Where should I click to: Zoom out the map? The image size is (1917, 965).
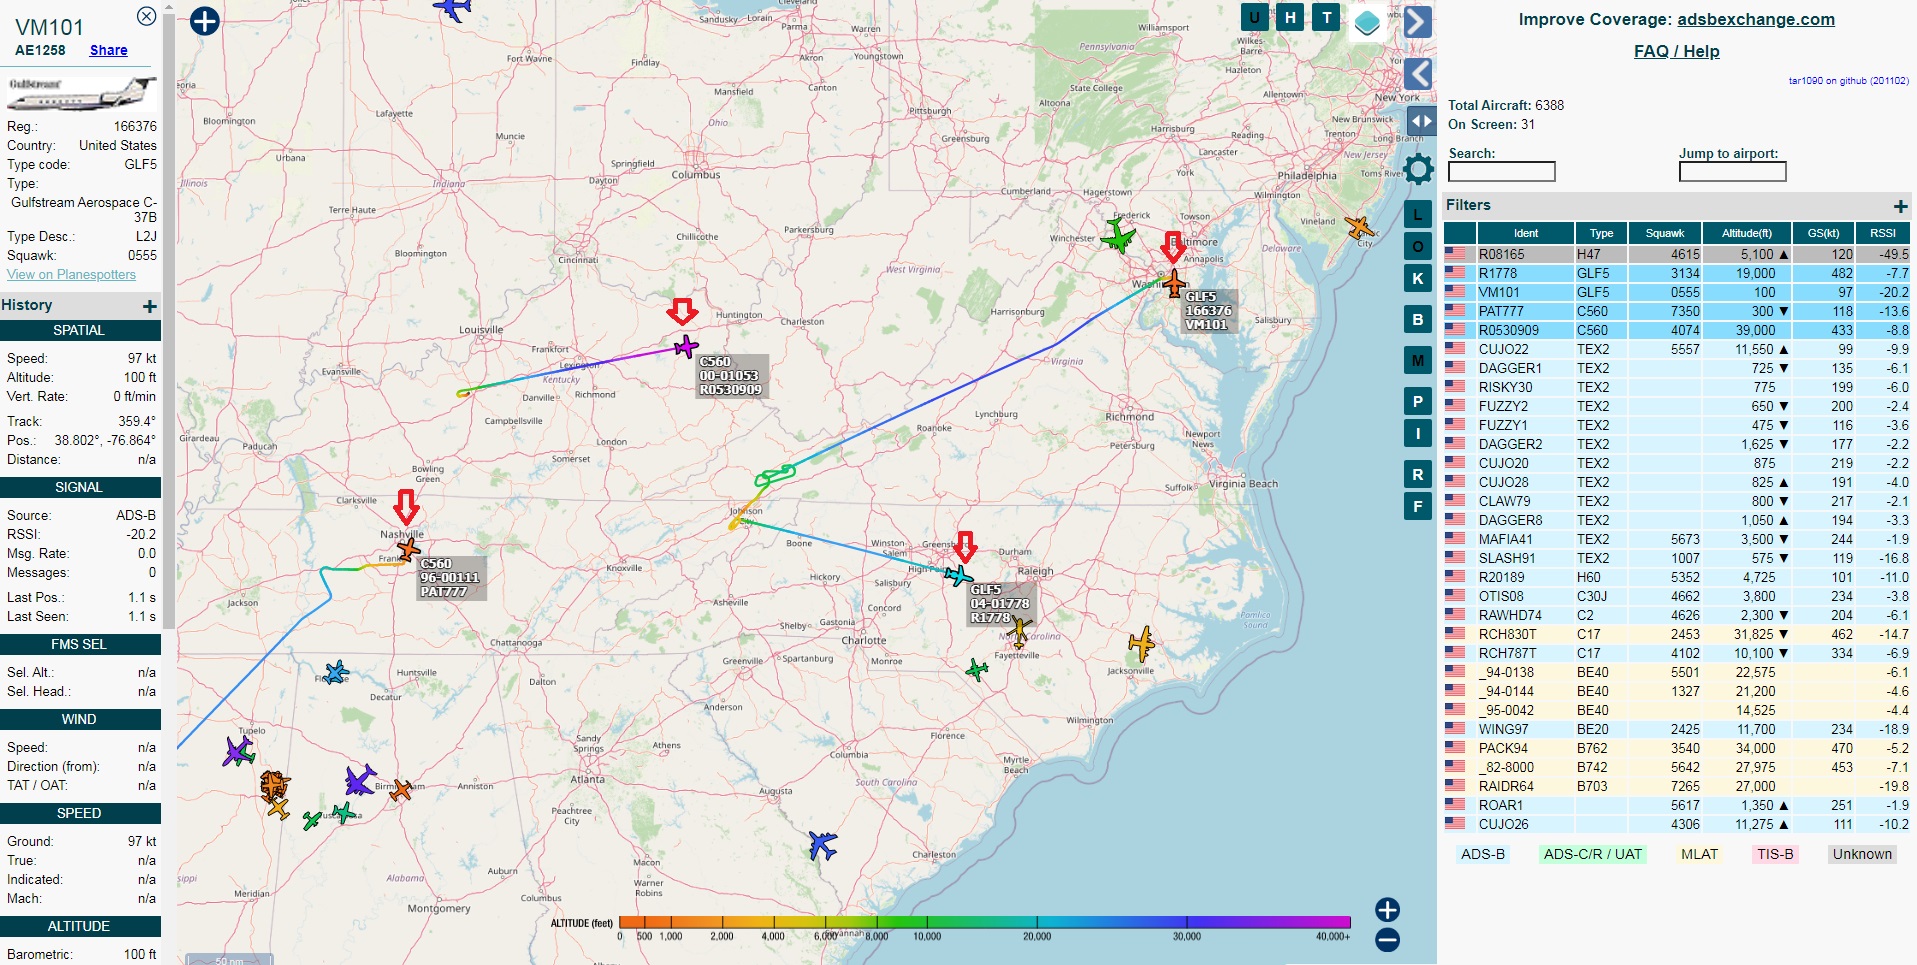1387,940
